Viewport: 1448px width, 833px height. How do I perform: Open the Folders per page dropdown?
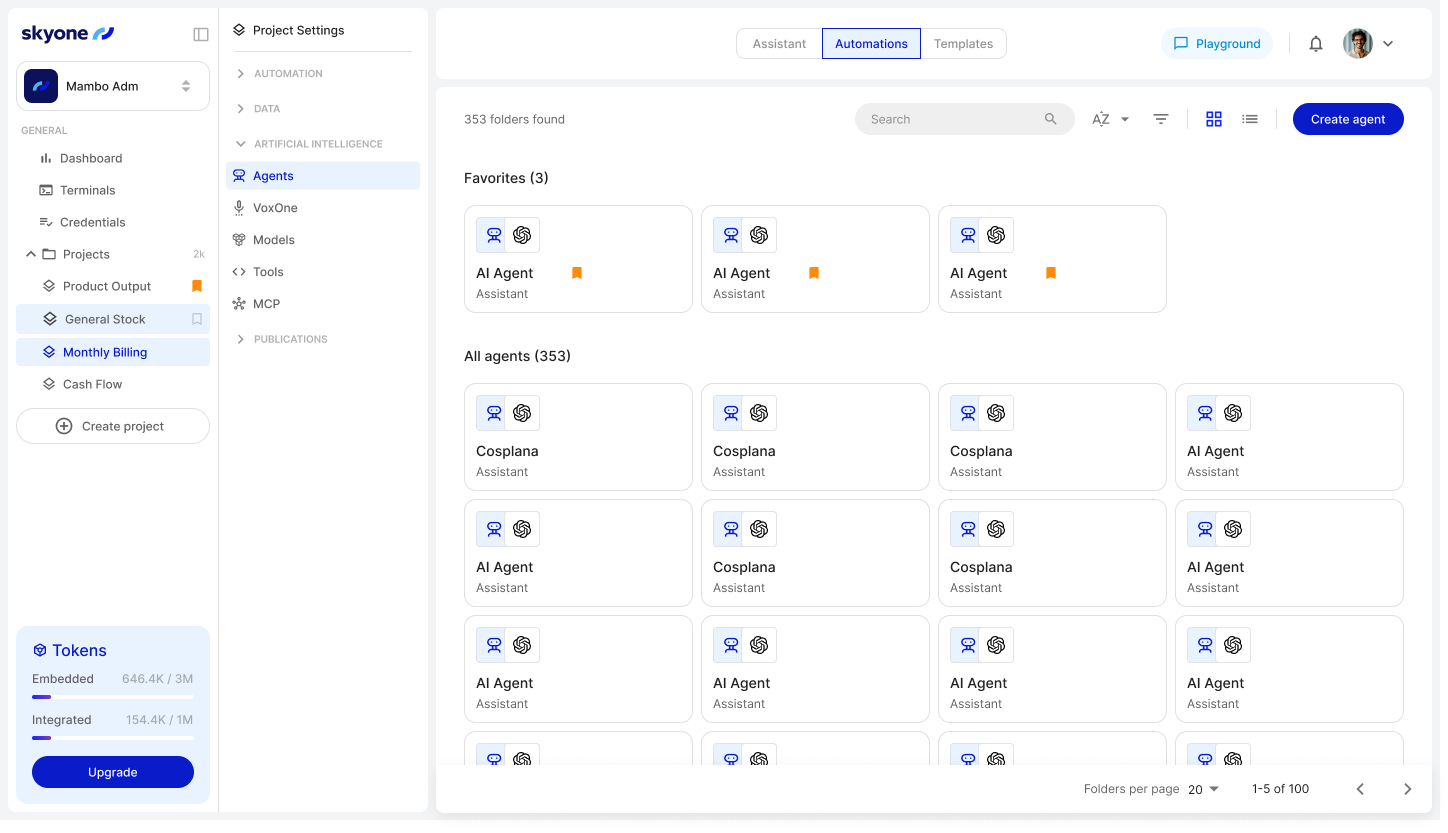(x=1204, y=789)
